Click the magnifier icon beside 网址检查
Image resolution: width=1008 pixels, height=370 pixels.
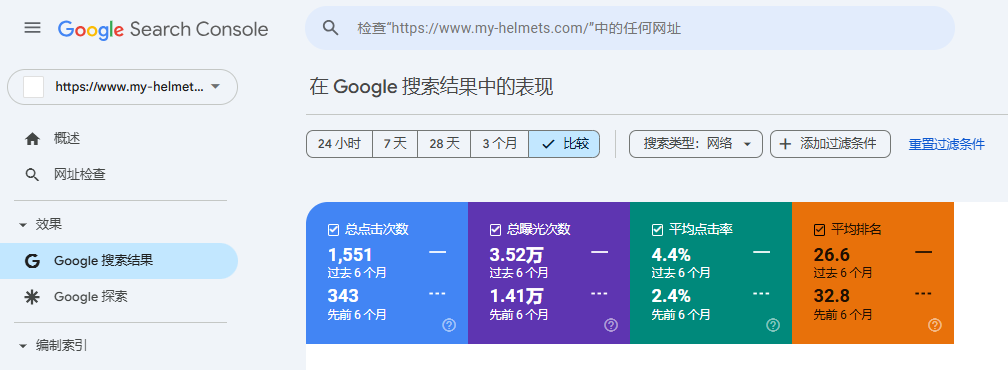32,174
